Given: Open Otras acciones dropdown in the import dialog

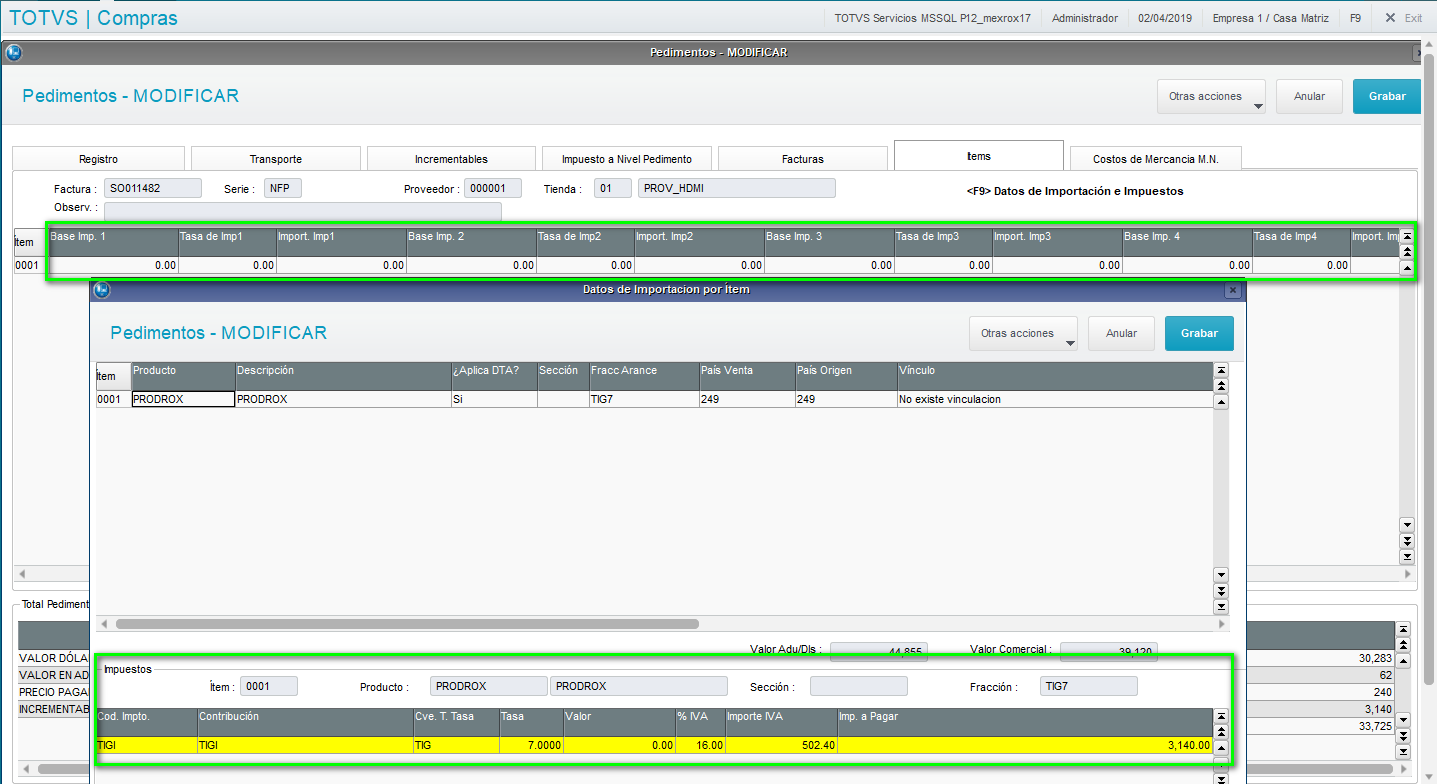Looking at the screenshot, I should click(1023, 334).
